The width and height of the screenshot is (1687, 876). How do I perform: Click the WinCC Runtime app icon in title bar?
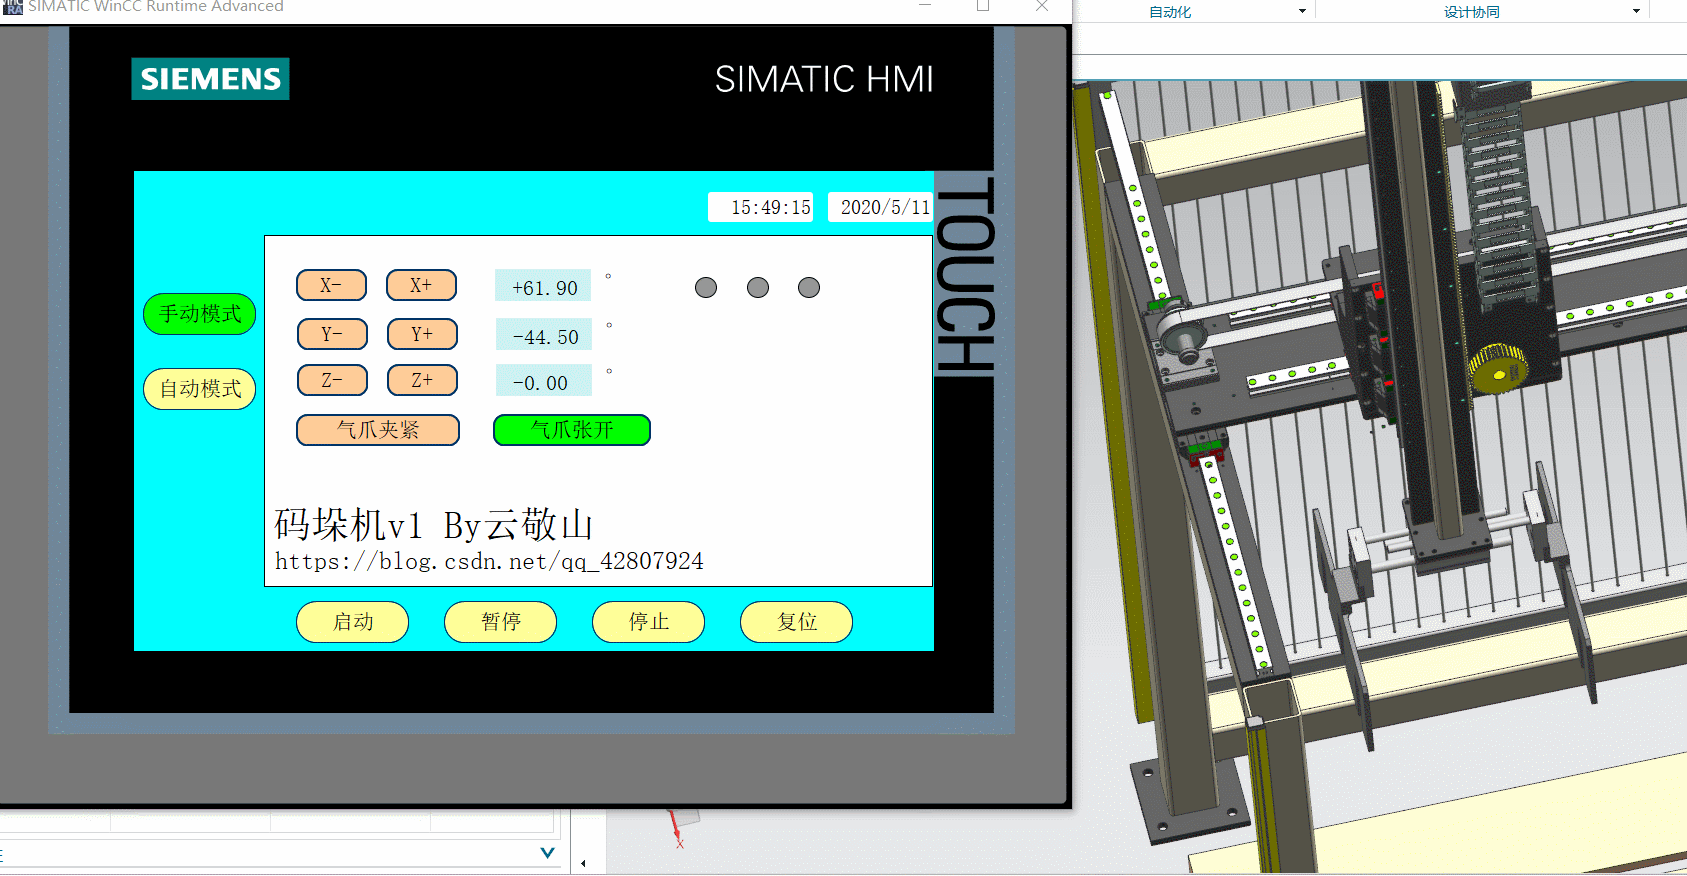[x=12, y=7]
